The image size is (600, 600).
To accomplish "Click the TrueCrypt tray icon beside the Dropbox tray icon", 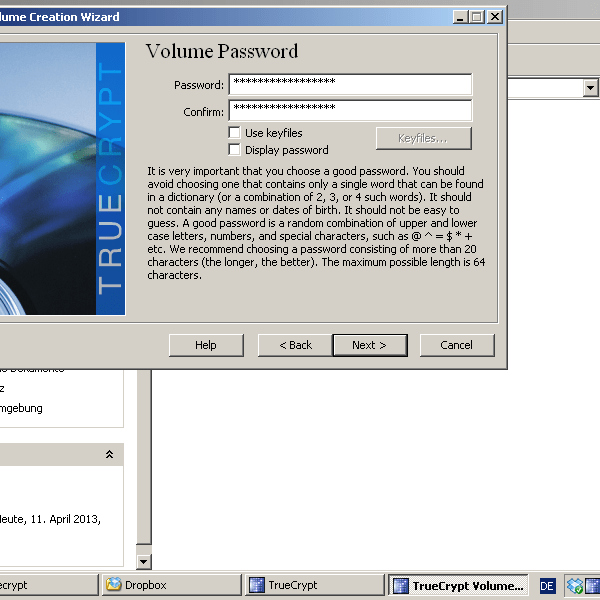I will click(593, 586).
